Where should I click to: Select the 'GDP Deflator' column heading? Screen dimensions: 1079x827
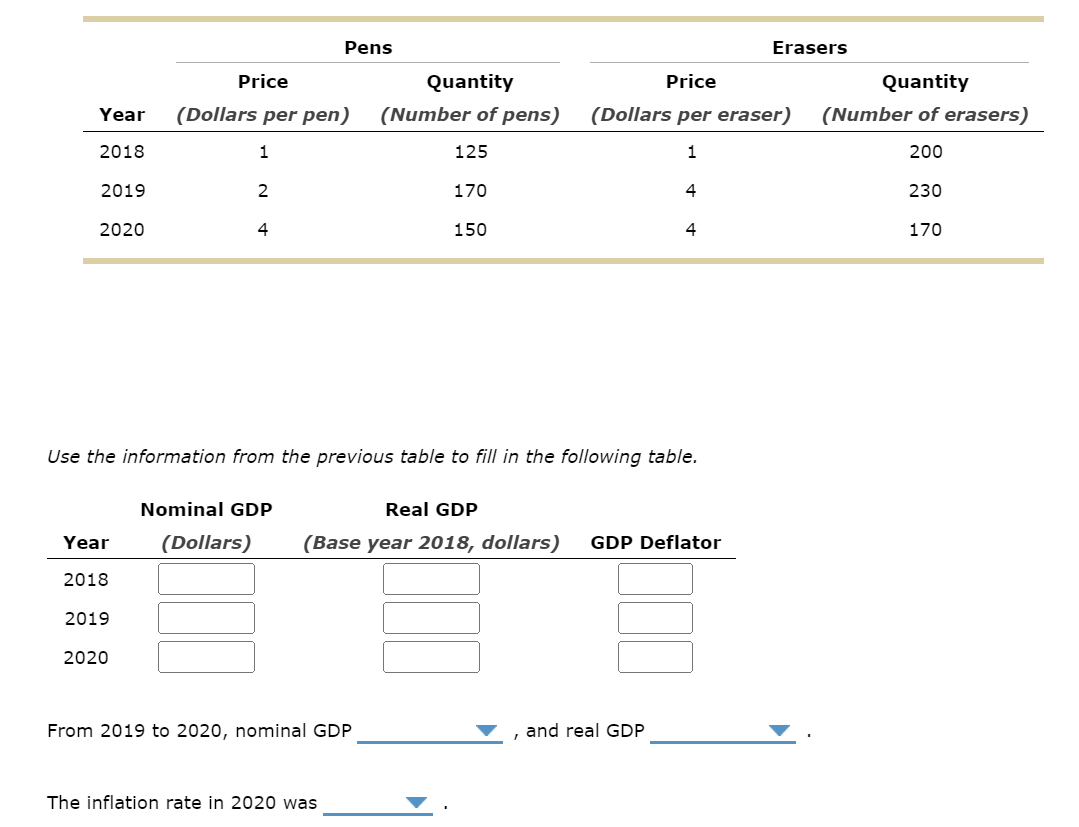655,542
